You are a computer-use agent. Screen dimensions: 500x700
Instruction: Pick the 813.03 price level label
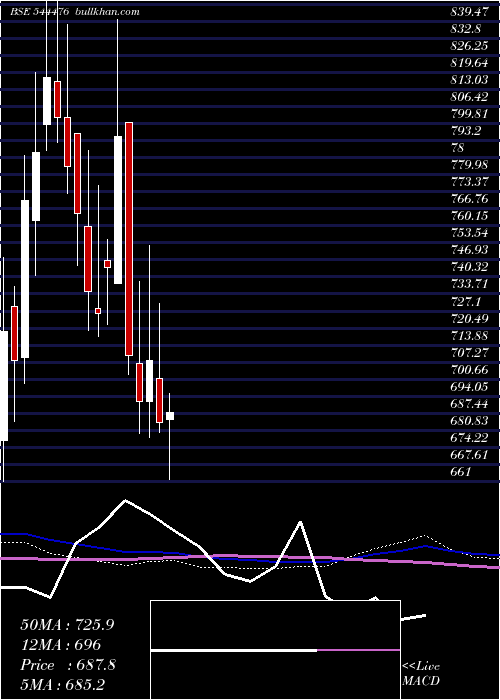coord(470,80)
